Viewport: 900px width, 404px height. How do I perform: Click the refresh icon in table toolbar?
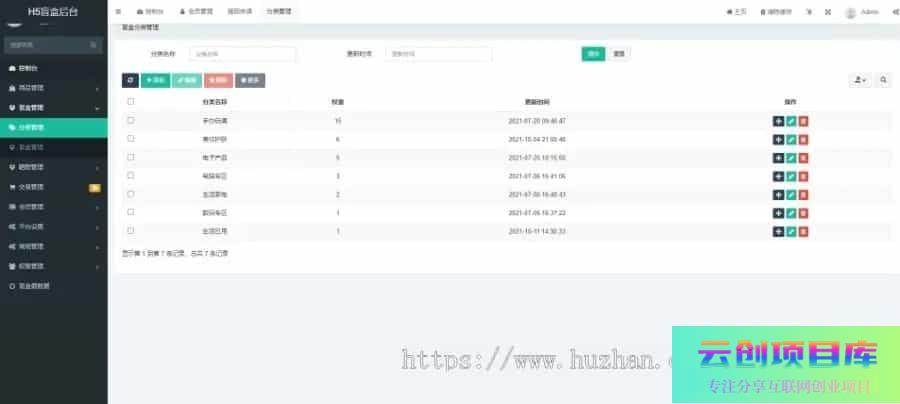tap(130, 79)
